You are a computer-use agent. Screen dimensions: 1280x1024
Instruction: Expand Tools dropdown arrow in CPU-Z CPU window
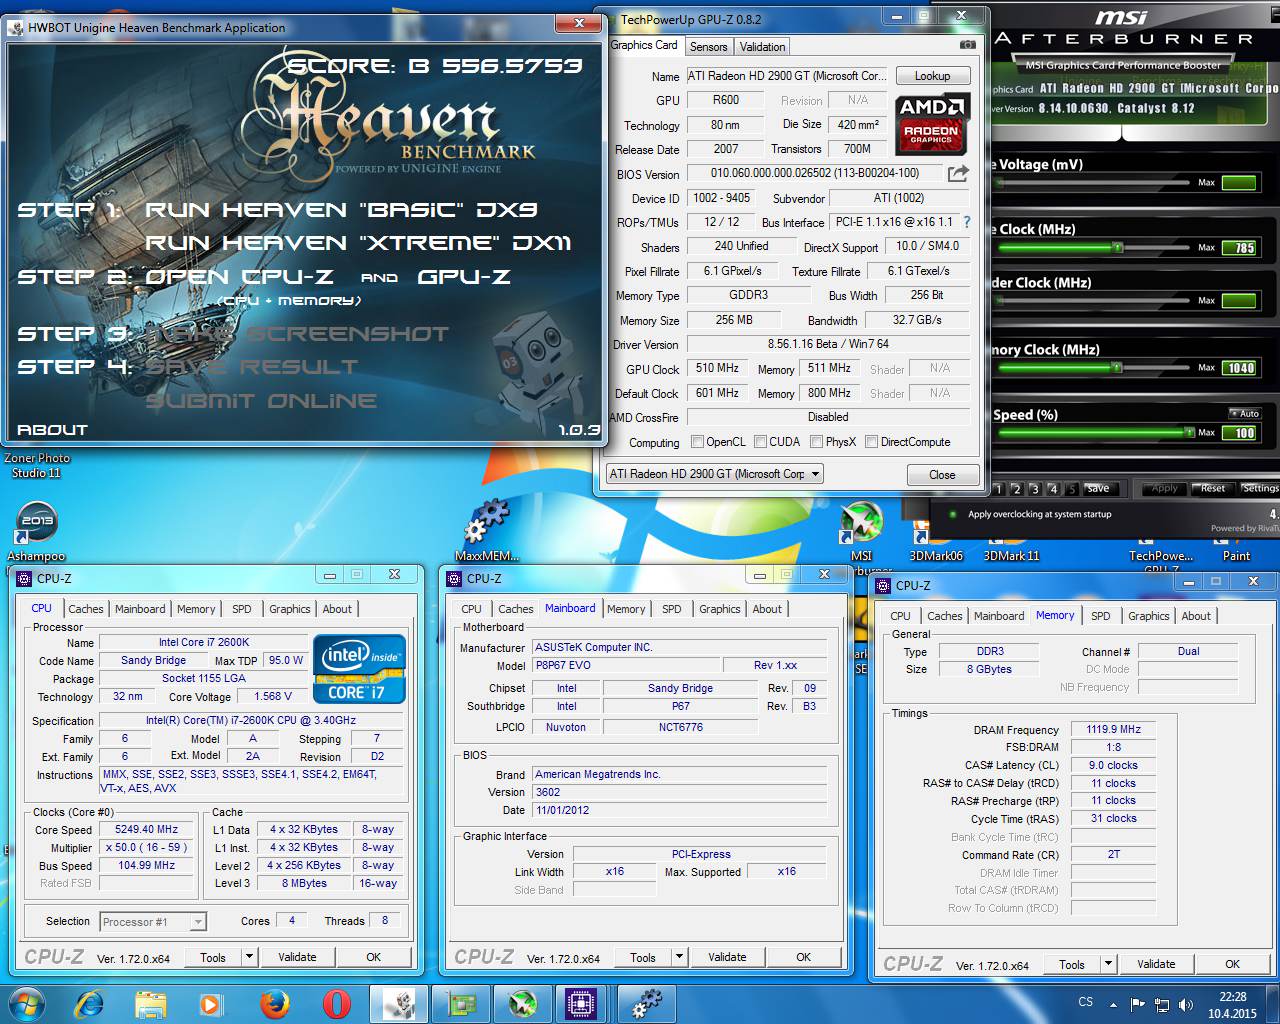click(249, 957)
